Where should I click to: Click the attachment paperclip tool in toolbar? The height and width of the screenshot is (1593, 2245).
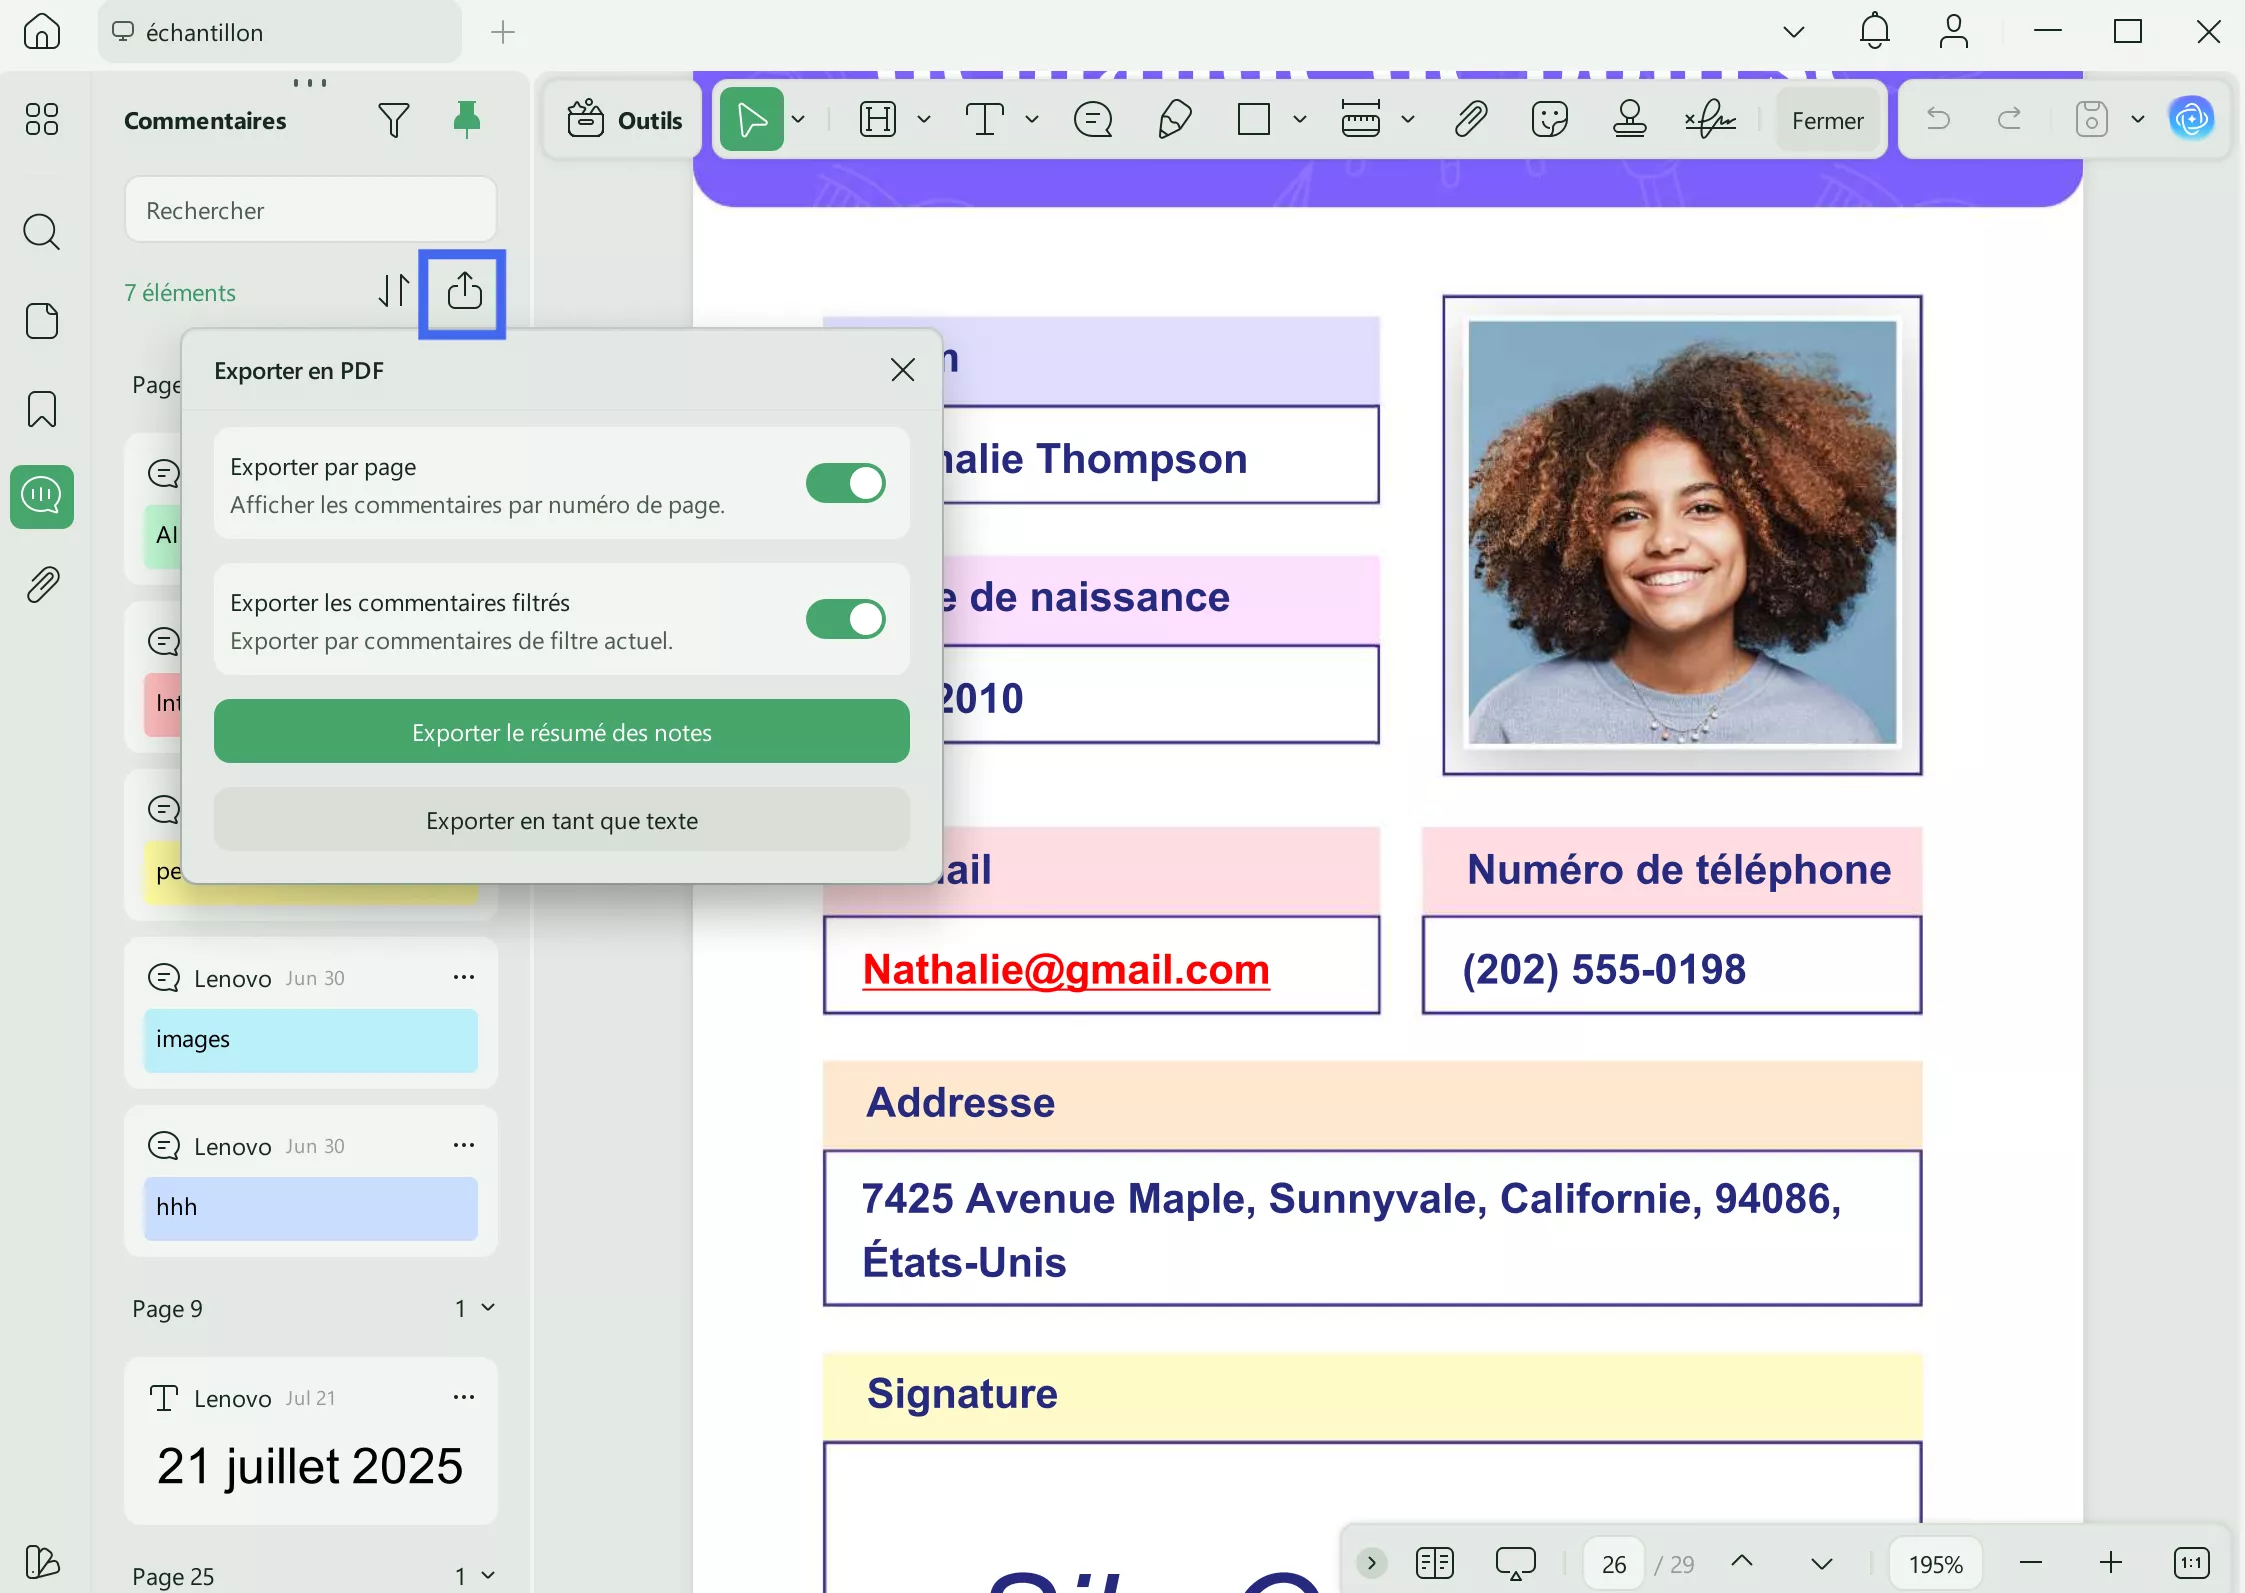(1470, 120)
